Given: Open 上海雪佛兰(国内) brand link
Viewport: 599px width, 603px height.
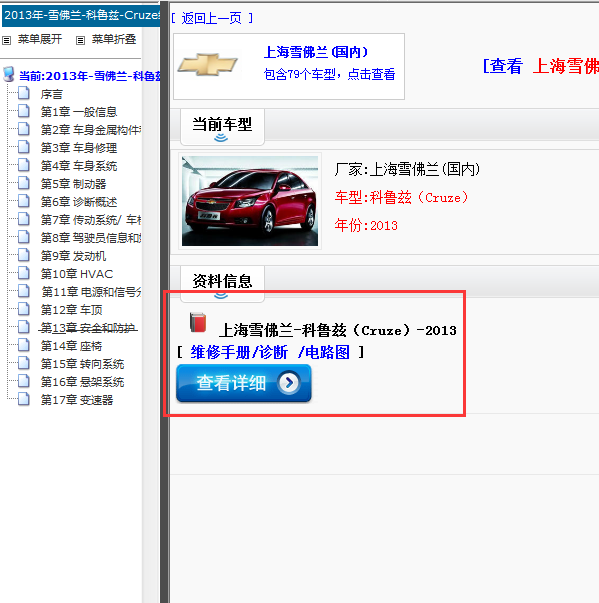Looking at the screenshot, I should click(316, 52).
